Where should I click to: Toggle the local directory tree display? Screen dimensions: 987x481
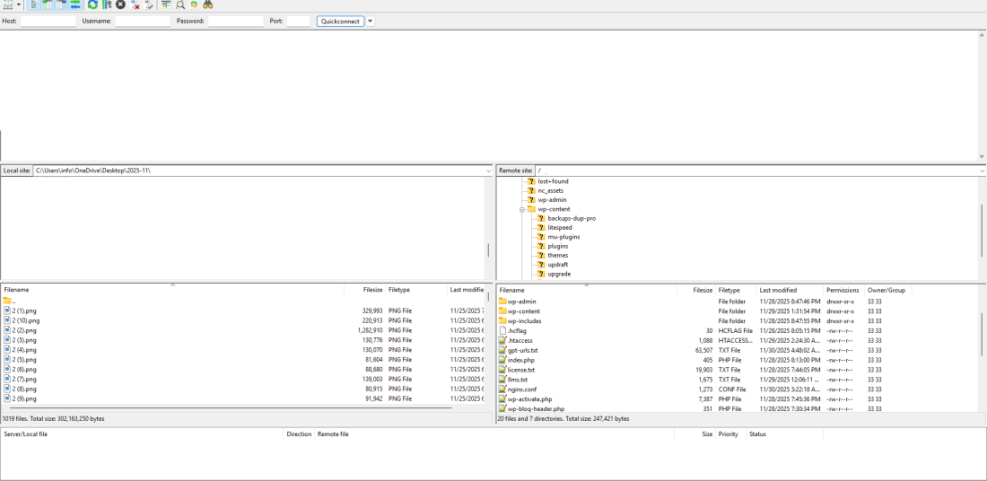click(x=47, y=5)
